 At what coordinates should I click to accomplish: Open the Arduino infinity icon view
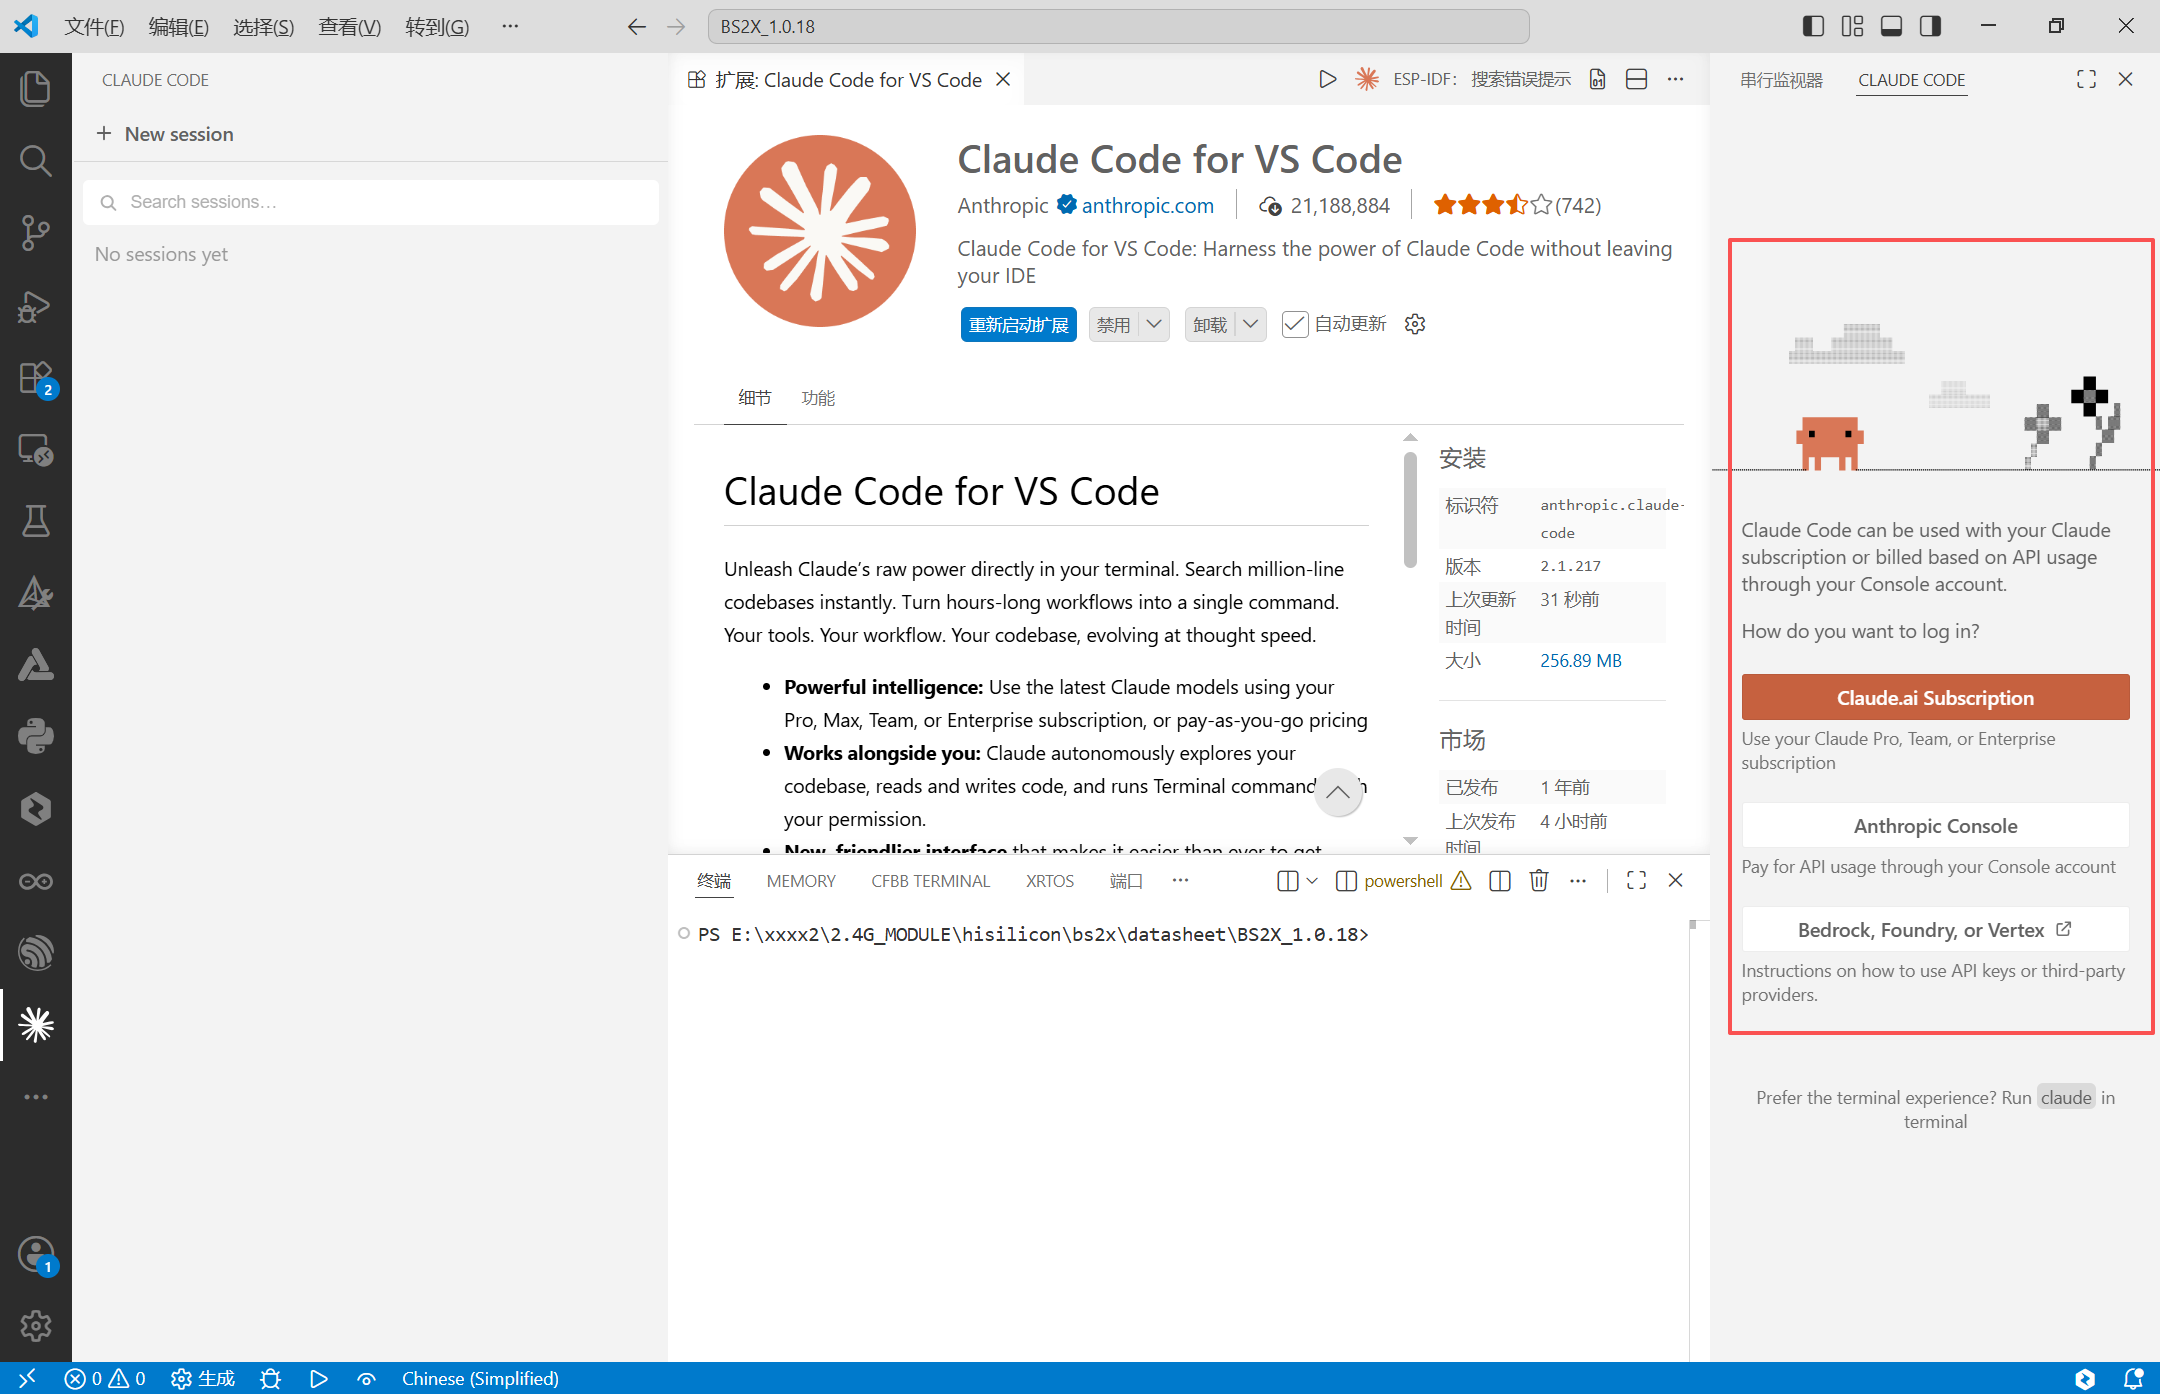pos(36,881)
